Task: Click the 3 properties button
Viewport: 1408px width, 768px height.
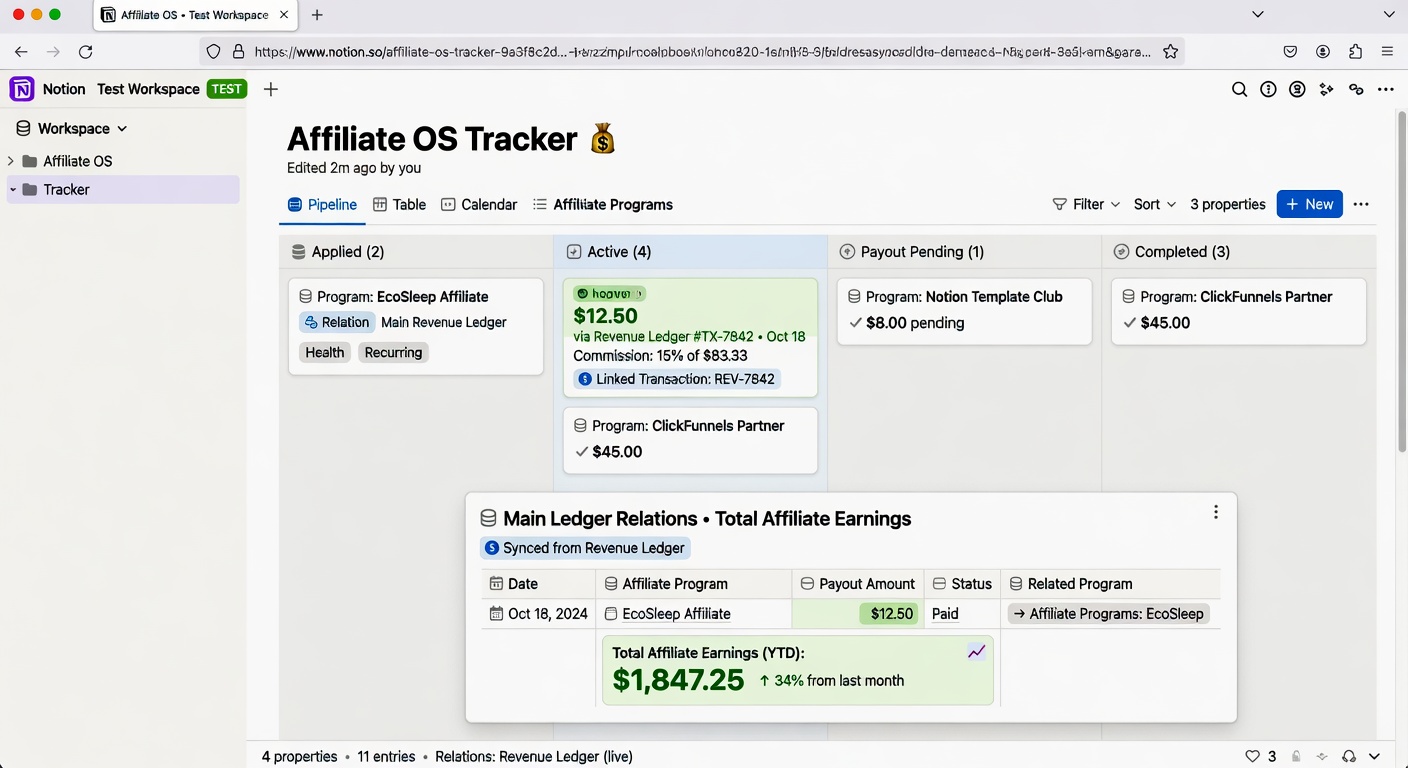Action: pos(1228,204)
